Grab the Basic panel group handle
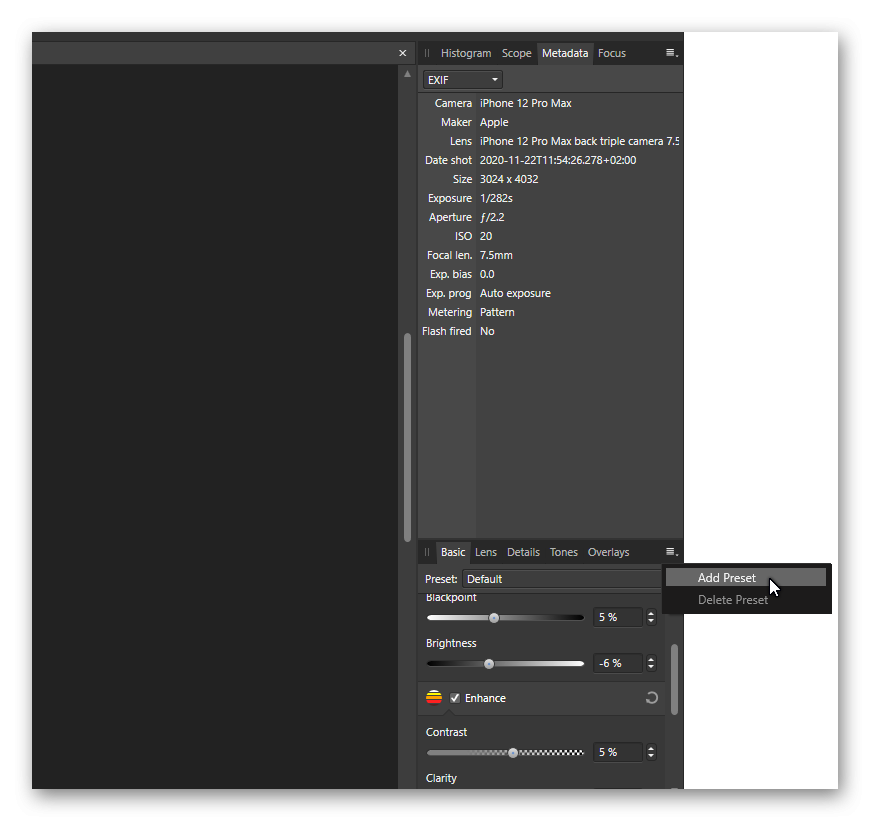The height and width of the screenshot is (821, 870). (x=427, y=552)
